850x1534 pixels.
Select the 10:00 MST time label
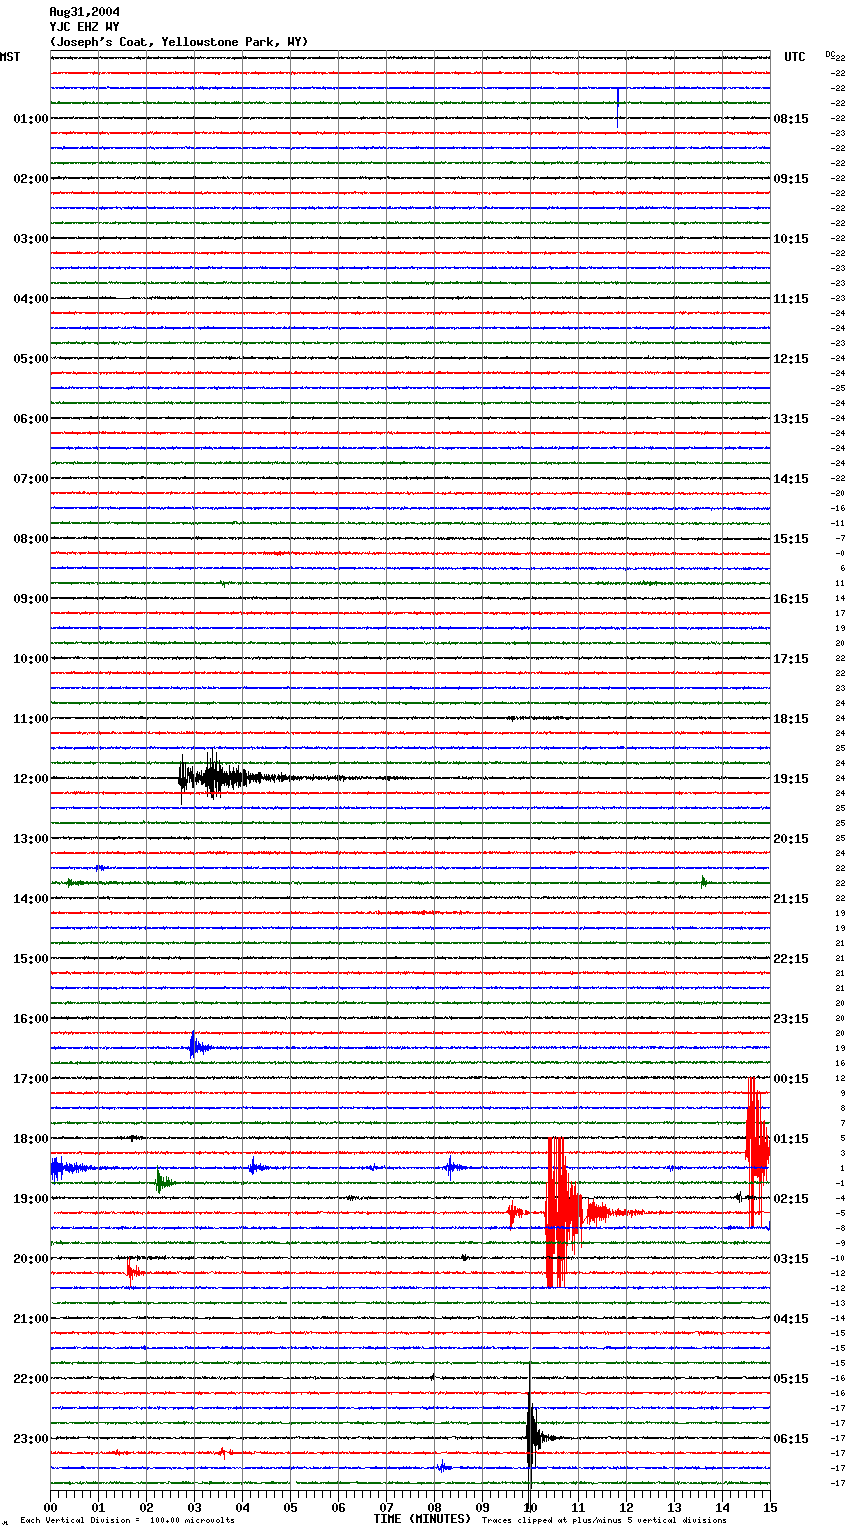[x=31, y=658]
